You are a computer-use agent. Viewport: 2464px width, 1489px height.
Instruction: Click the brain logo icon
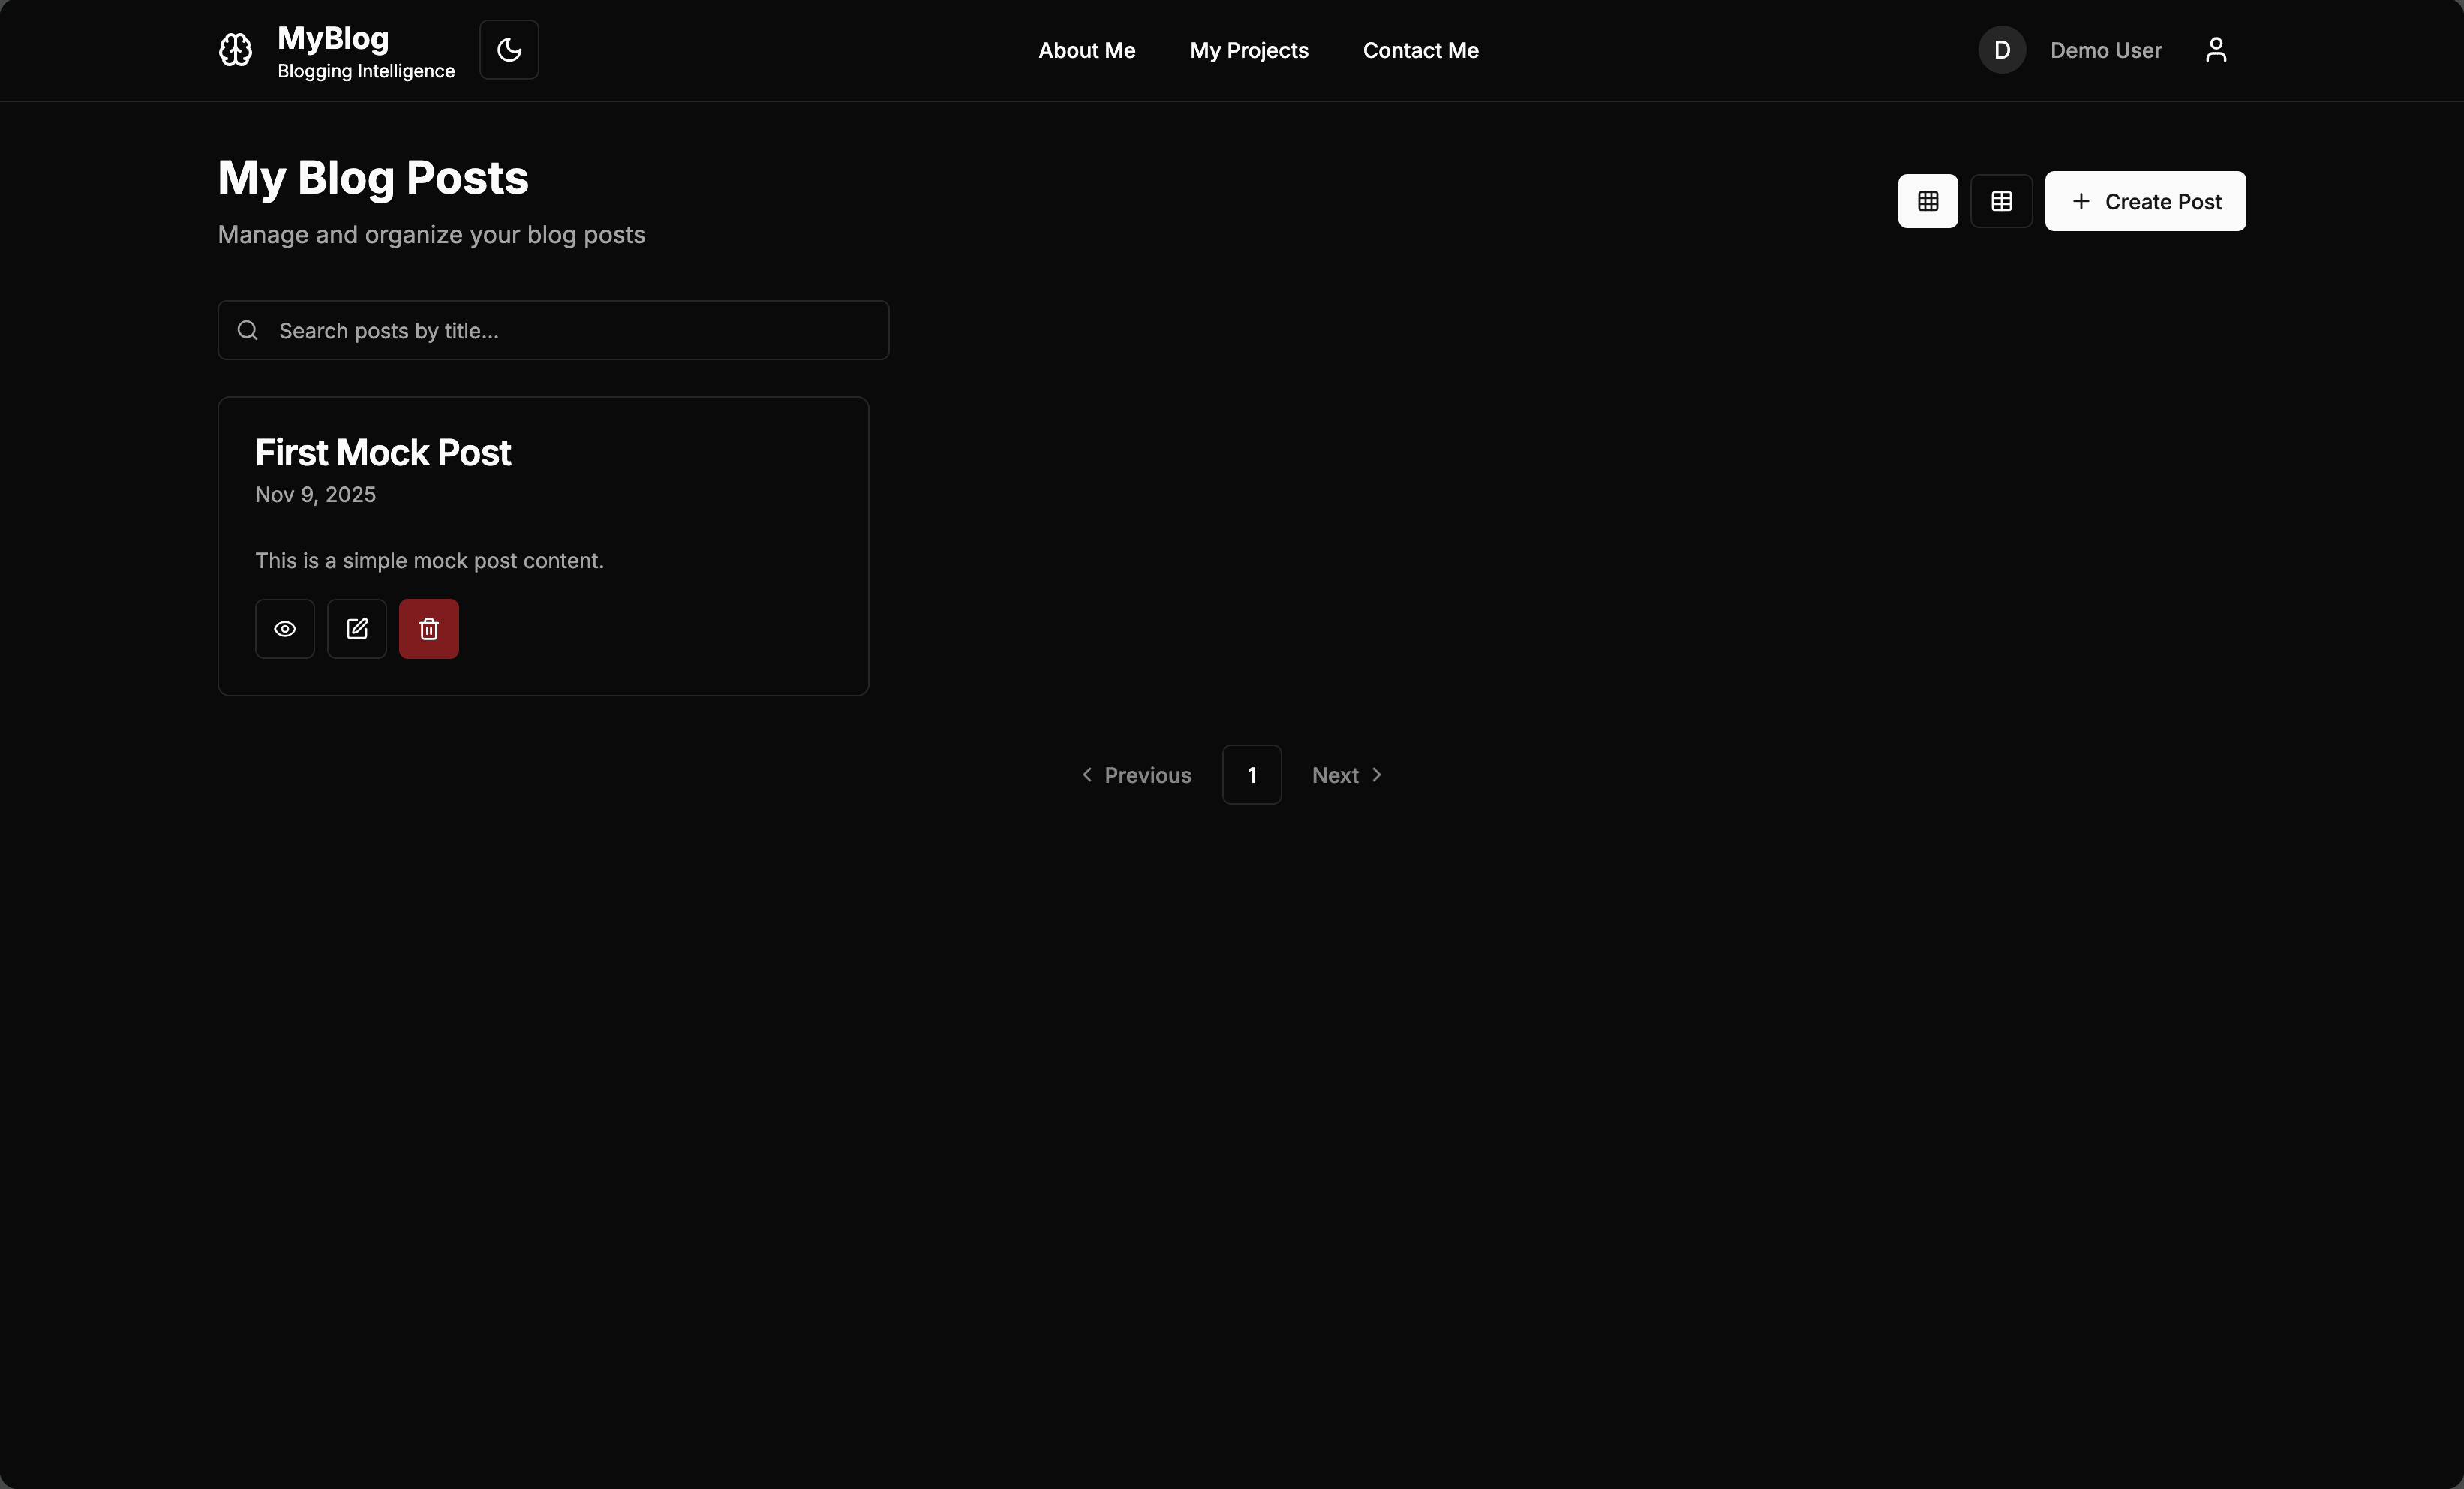click(x=235, y=50)
